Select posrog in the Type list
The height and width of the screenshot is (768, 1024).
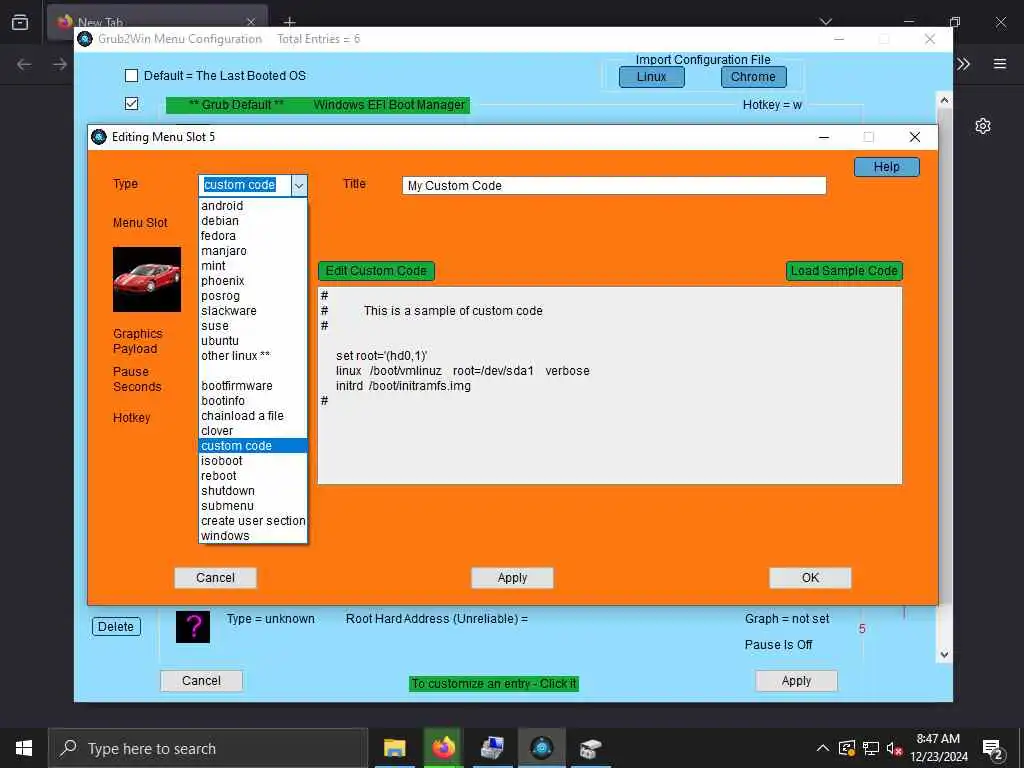coord(253,296)
